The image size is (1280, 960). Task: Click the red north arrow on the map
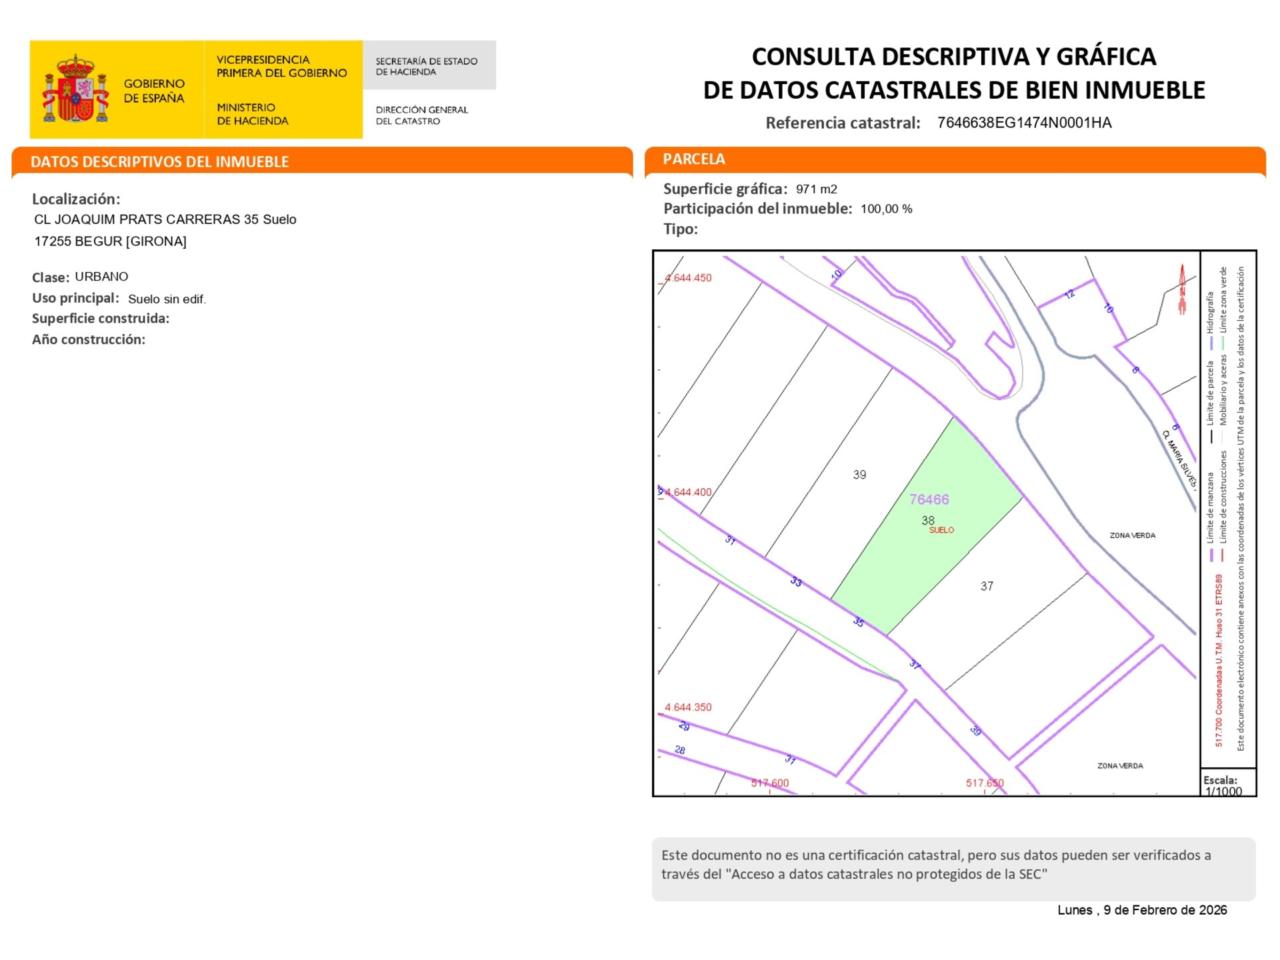[x=1181, y=287]
